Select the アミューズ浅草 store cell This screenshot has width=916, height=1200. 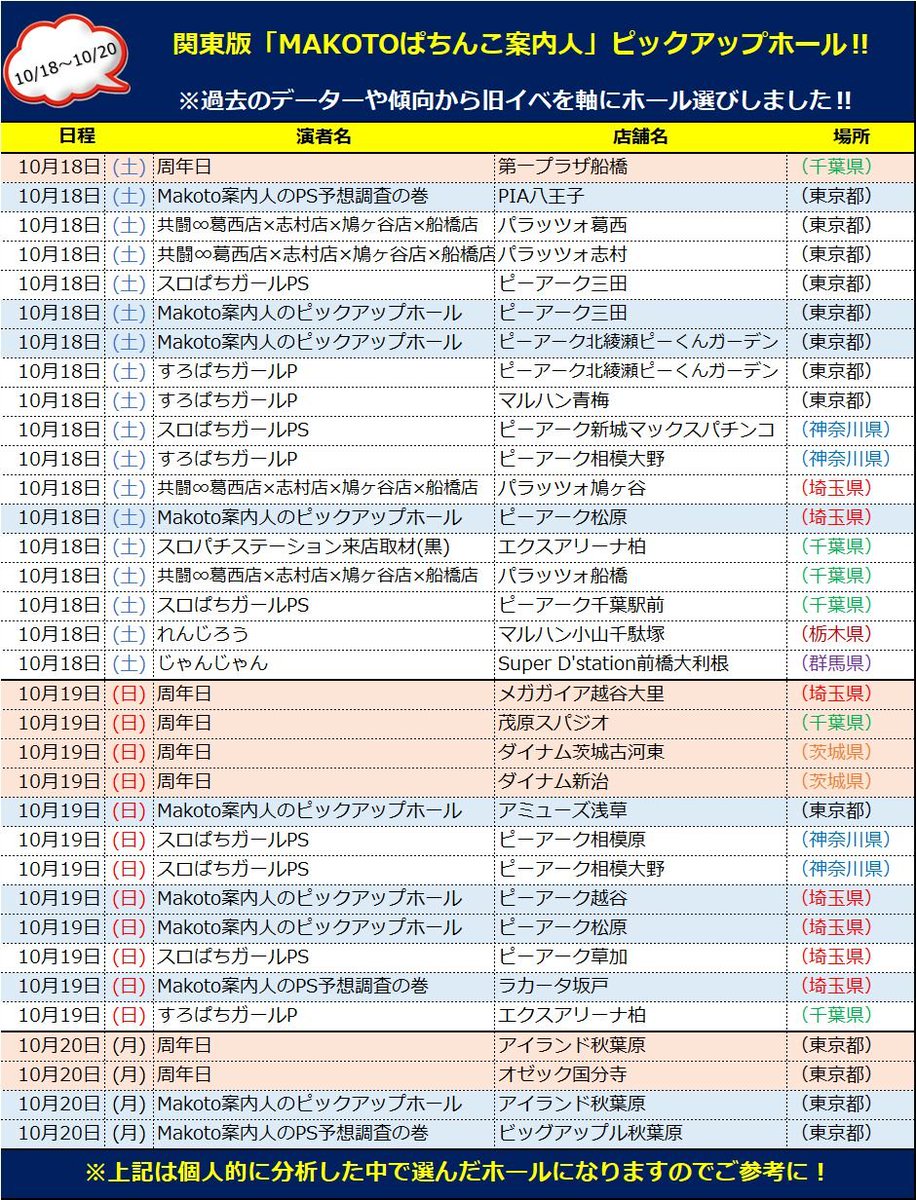640,810
